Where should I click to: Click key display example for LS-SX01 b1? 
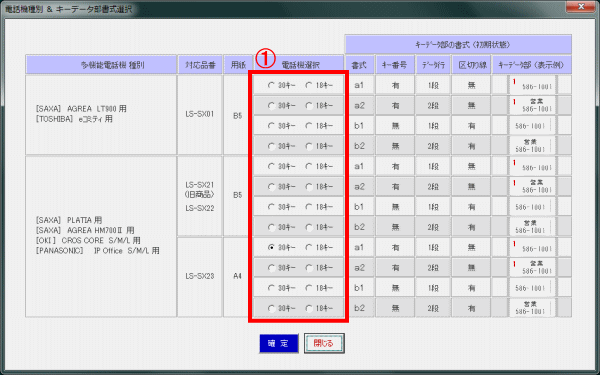click(532, 126)
